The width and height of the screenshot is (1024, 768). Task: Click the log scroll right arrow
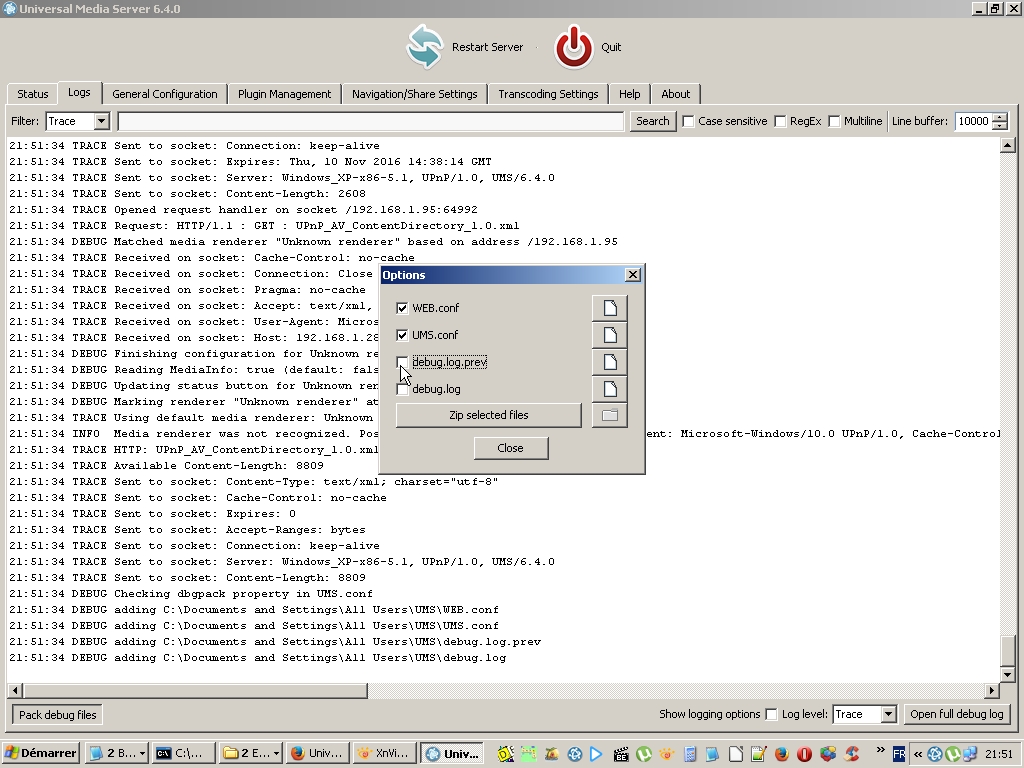coord(992,690)
